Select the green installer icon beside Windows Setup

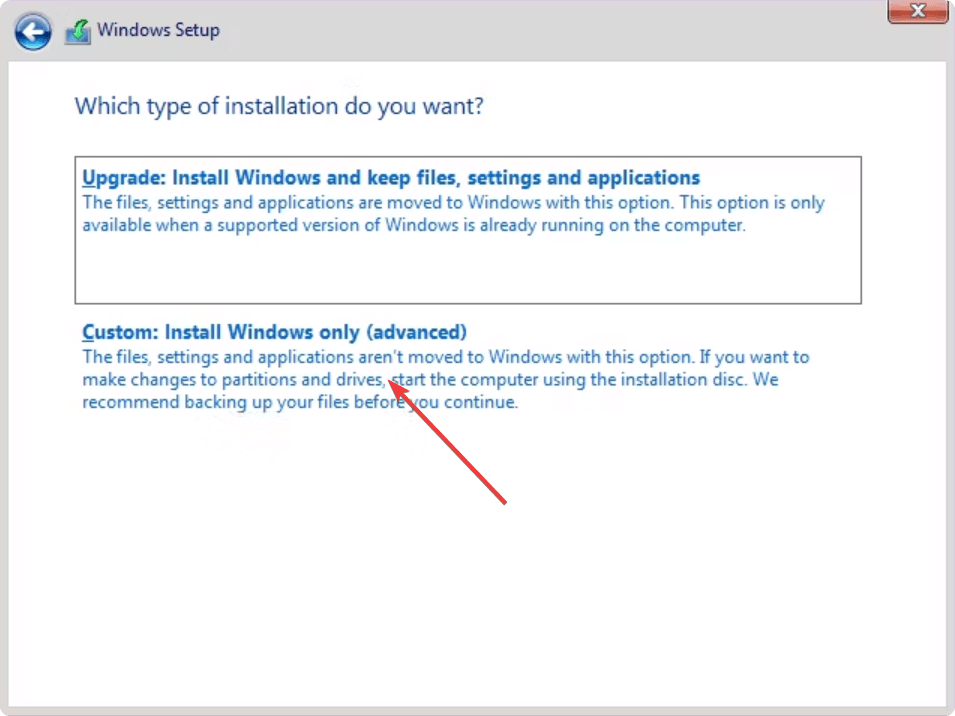click(77, 30)
